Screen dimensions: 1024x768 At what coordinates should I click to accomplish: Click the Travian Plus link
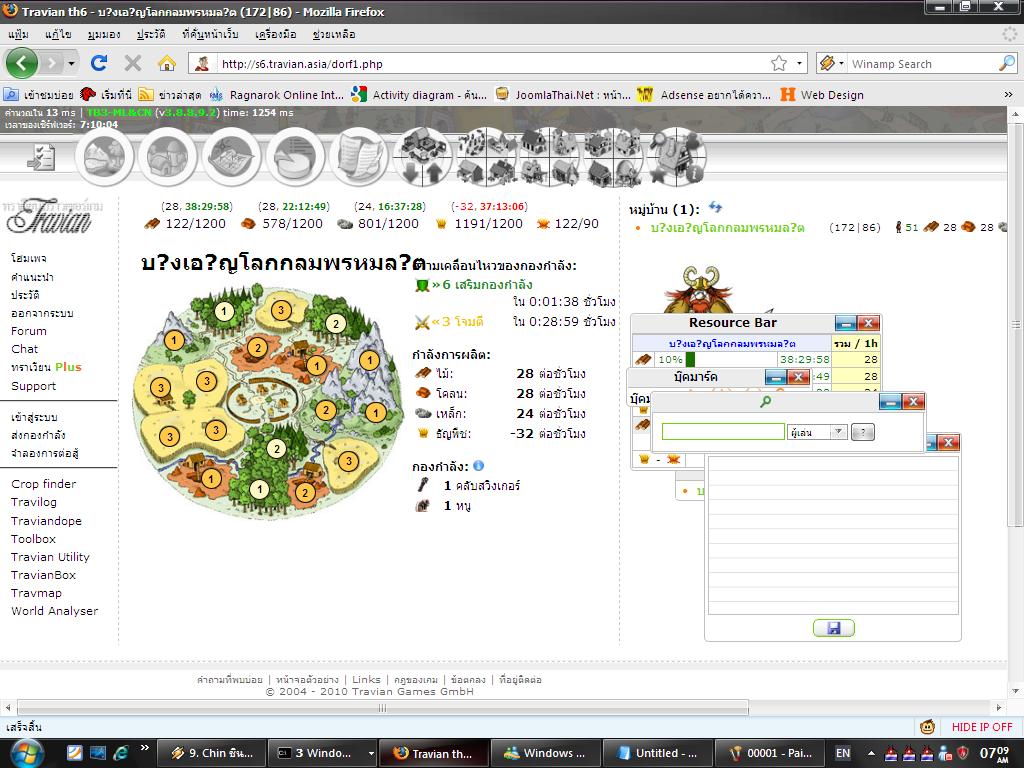(46, 367)
